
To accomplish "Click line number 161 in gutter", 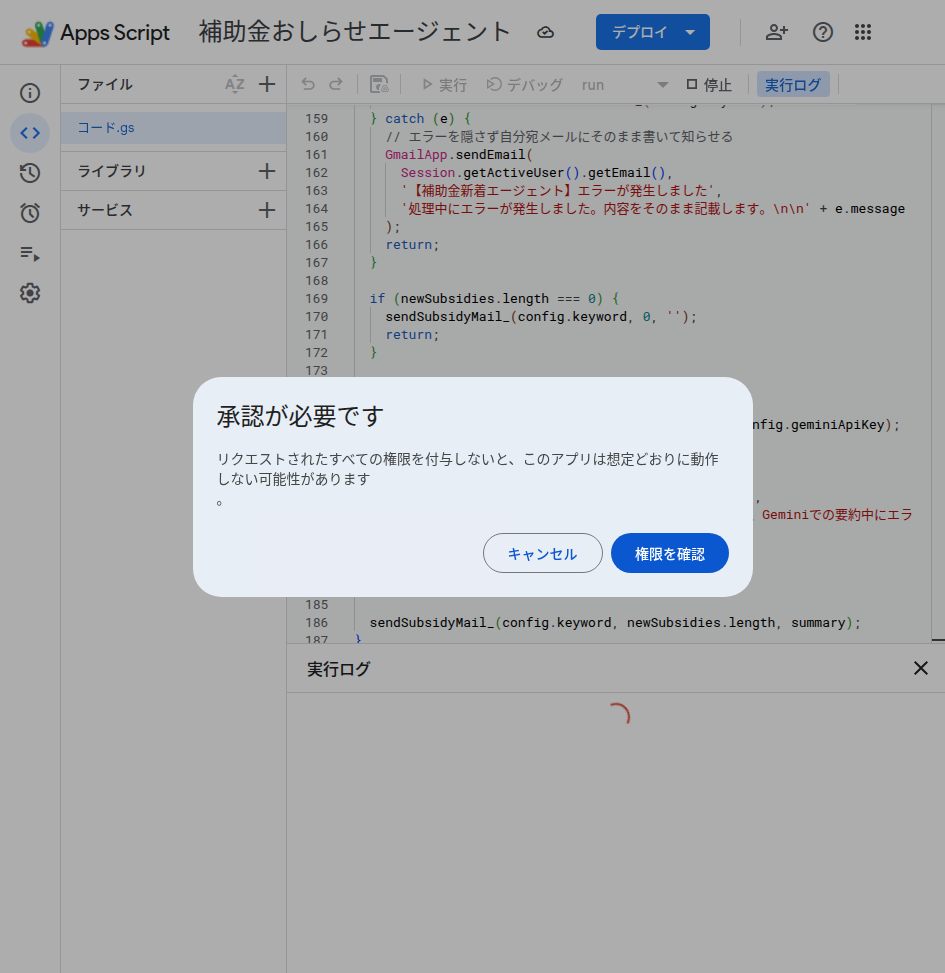I will click(316, 155).
